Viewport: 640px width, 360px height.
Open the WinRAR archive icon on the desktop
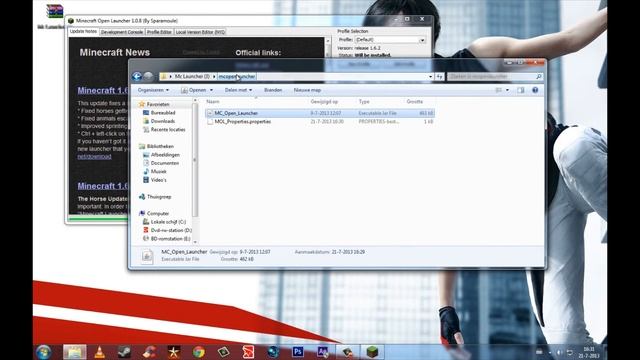pyautogui.click(x=54, y=11)
